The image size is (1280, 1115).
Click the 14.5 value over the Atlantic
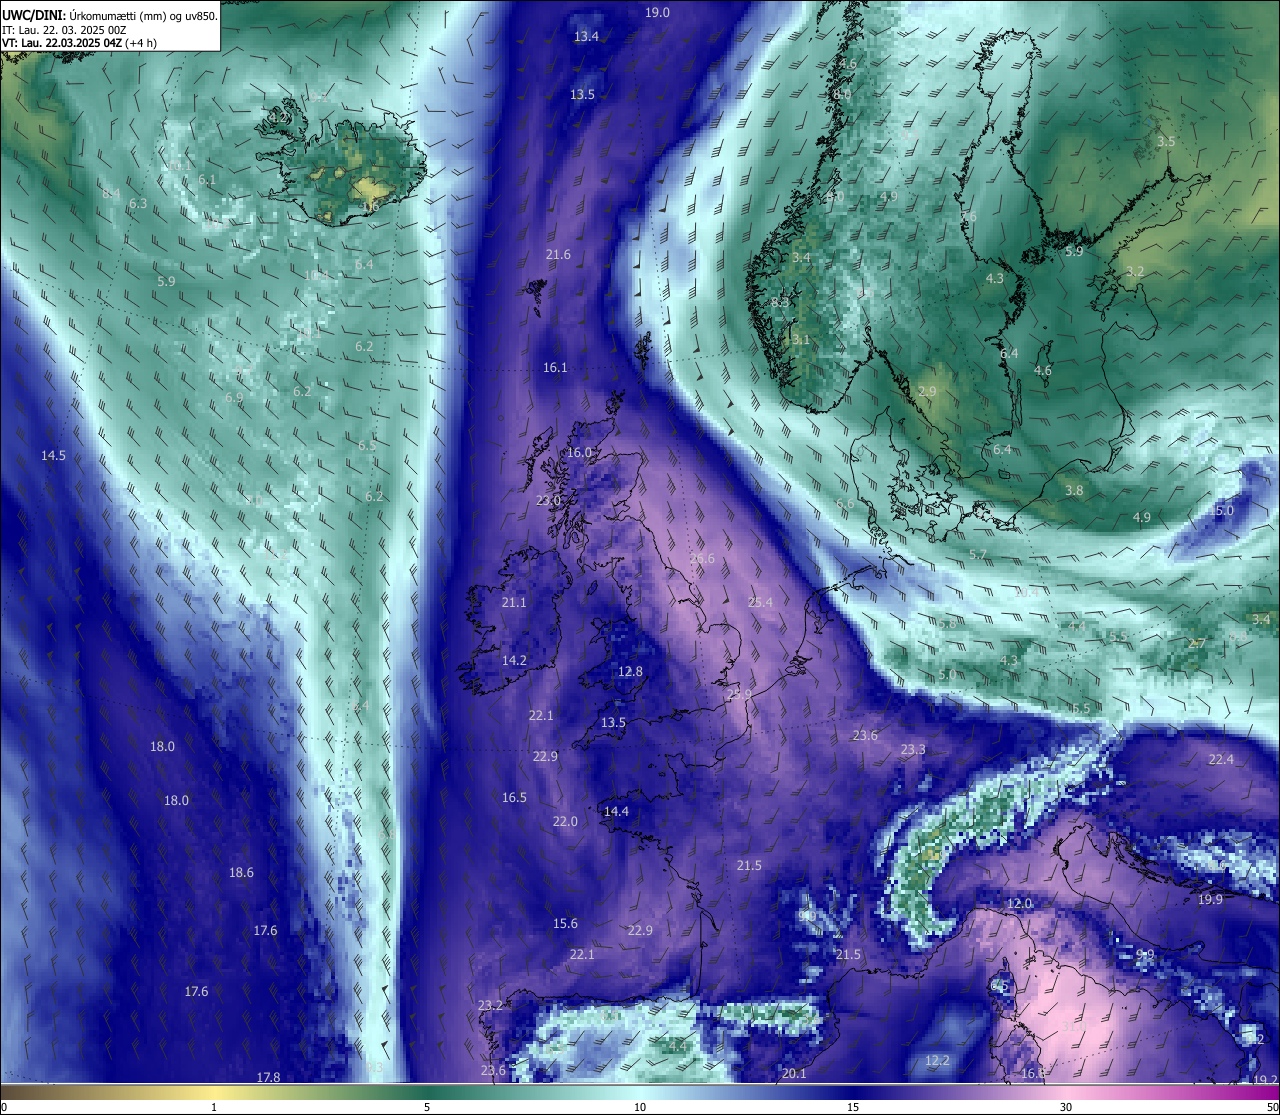53,456
